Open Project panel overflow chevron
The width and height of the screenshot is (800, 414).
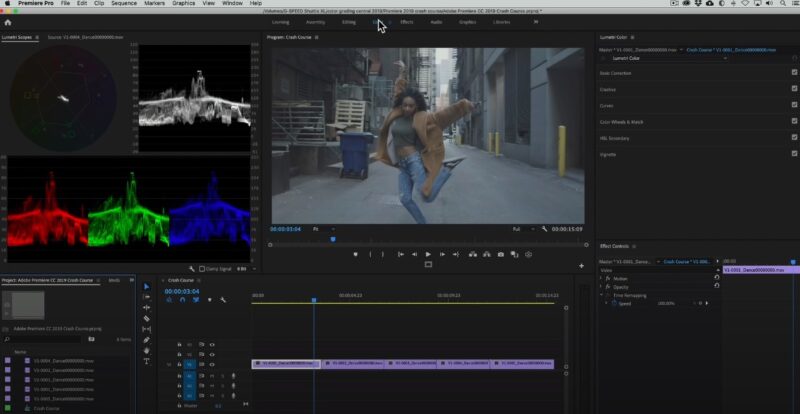(132, 280)
